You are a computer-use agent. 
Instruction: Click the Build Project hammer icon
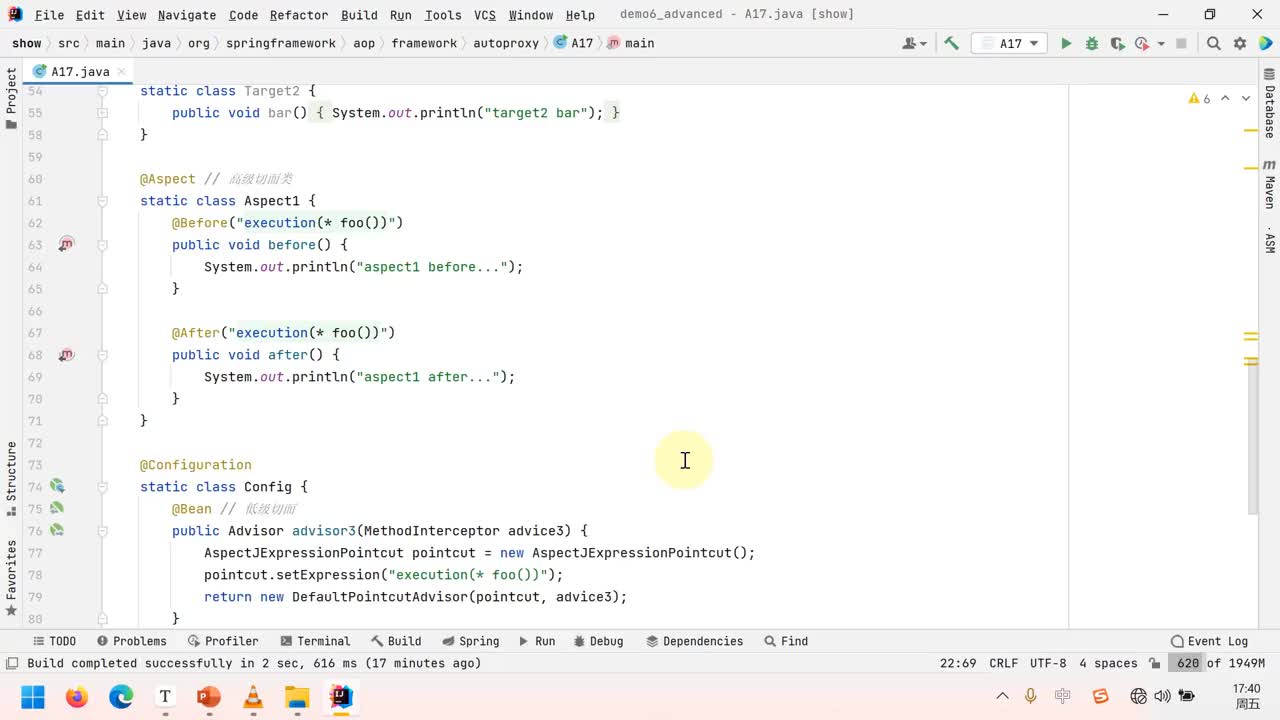951,43
